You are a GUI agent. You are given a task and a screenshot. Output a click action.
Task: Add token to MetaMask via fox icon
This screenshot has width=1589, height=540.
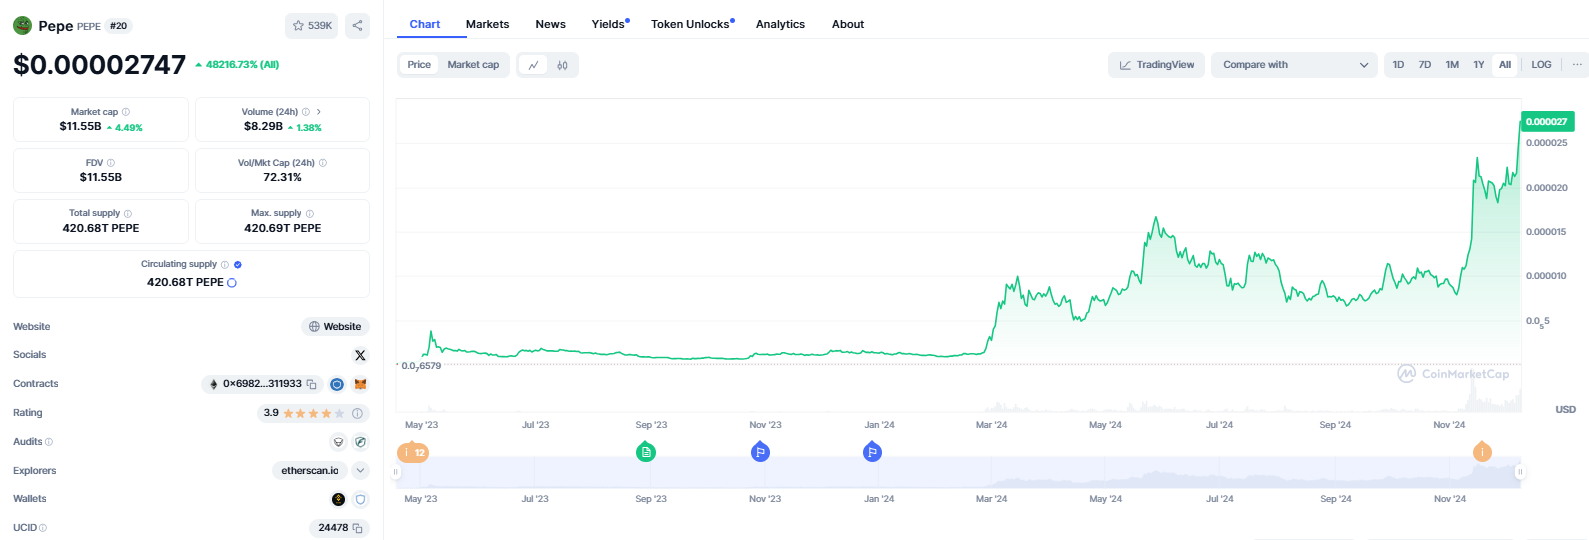click(x=361, y=384)
